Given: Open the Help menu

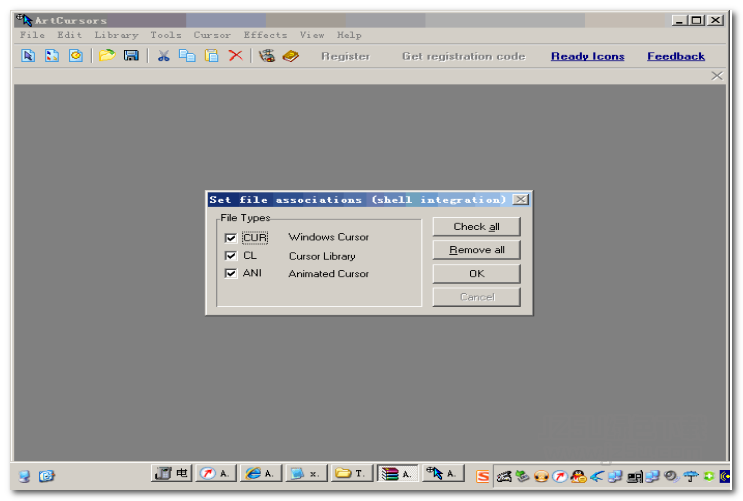Looking at the screenshot, I should coord(349,35).
